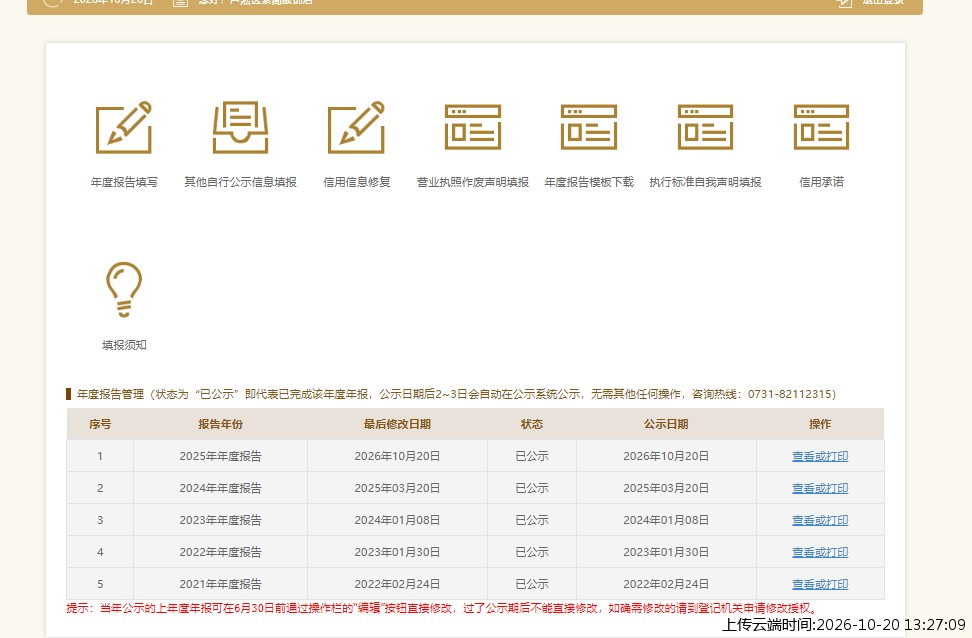
Task: Select the 2021年年度报告 cell
Action: pos(220,584)
